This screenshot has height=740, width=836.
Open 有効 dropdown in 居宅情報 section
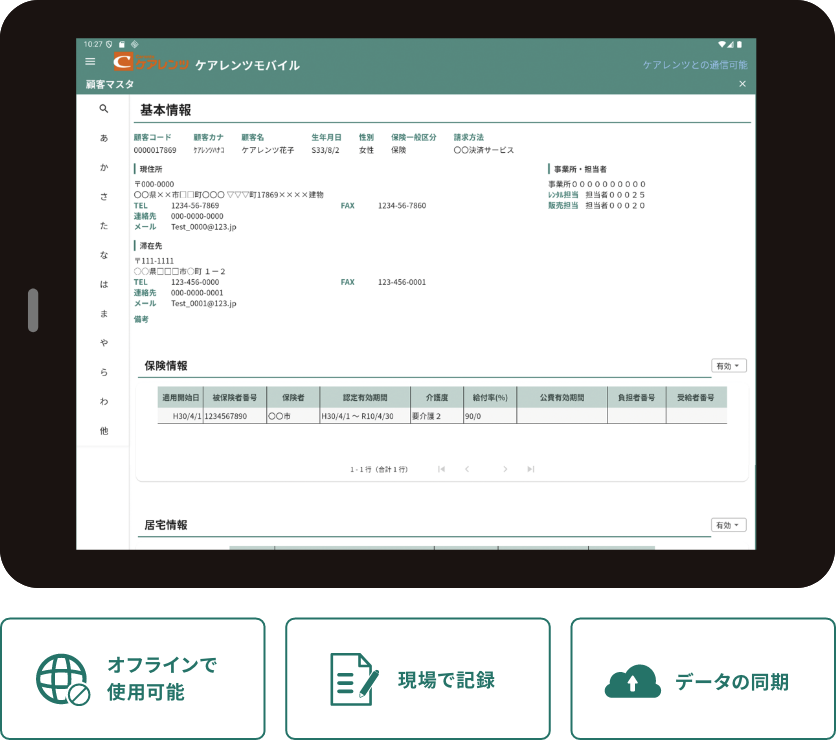(x=728, y=525)
